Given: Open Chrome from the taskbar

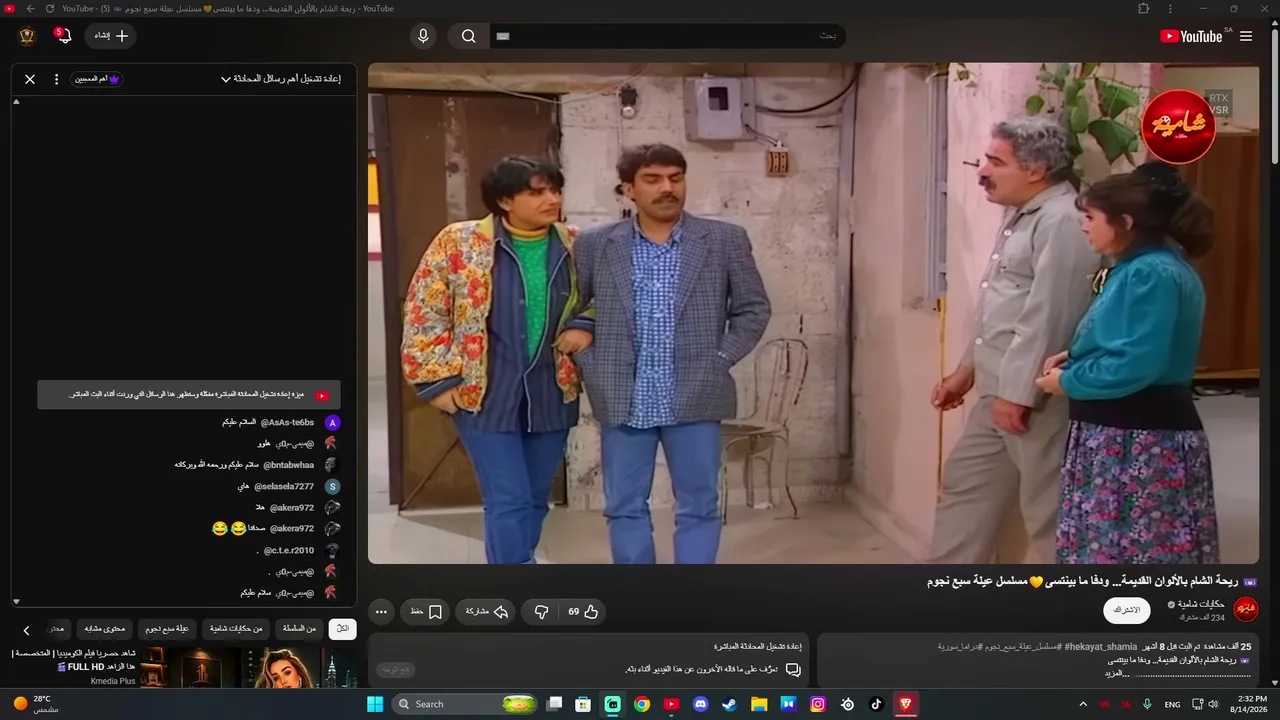Looking at the screenshot, I should pyautogui.click(x=642, y=704).
